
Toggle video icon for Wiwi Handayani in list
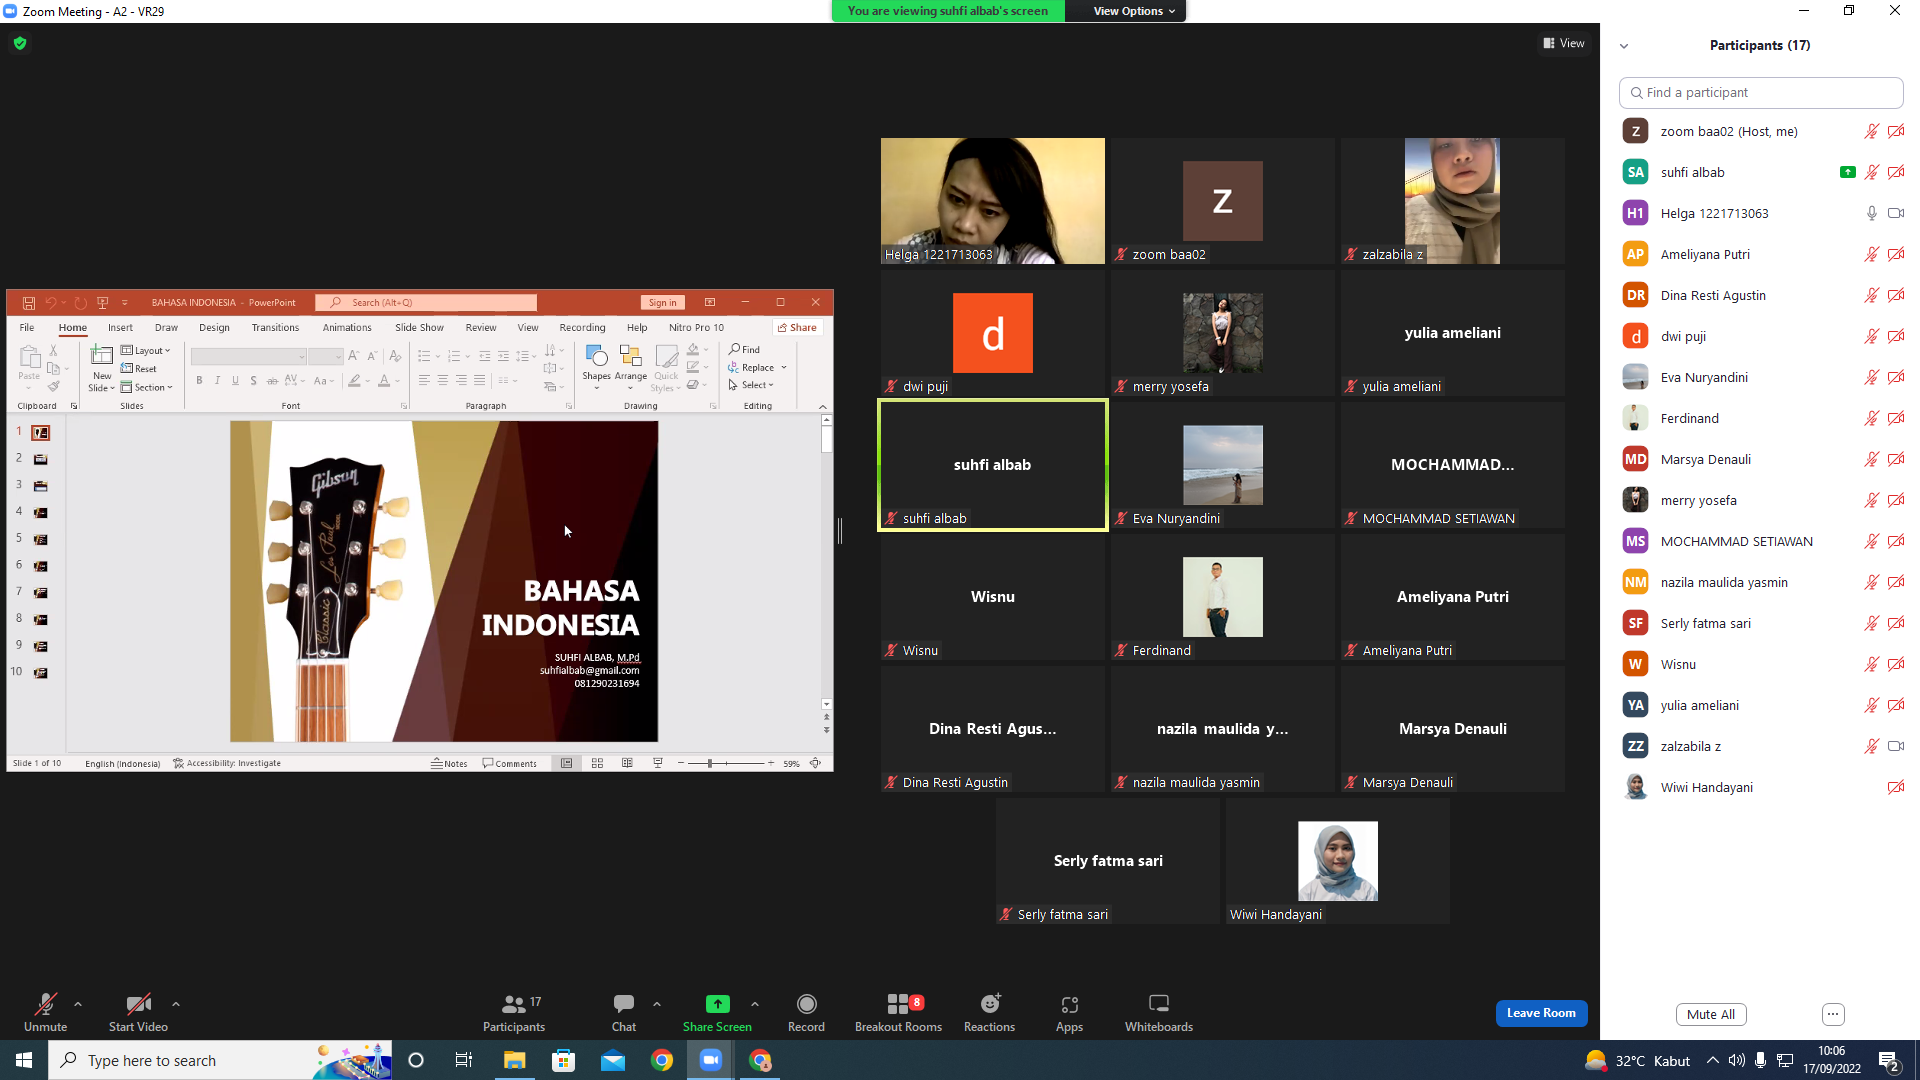(x=1895, y=787)
